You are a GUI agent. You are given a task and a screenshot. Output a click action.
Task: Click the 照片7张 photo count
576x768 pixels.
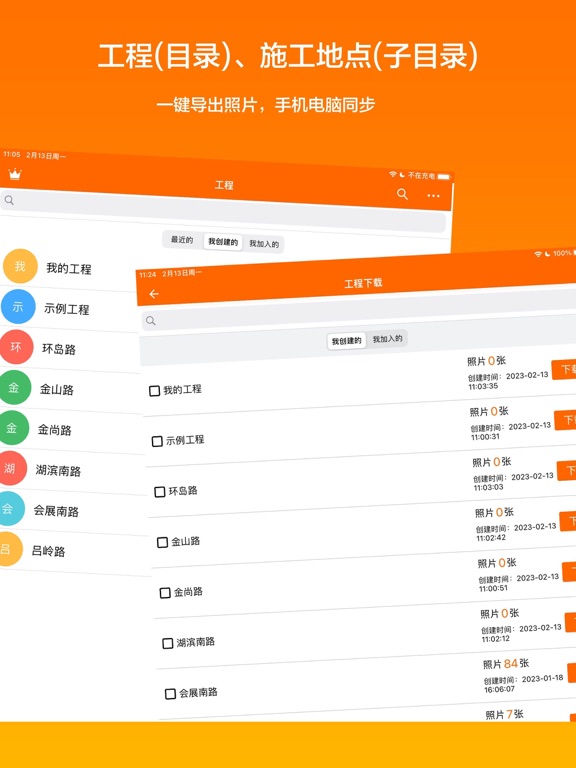coord(504,715)
